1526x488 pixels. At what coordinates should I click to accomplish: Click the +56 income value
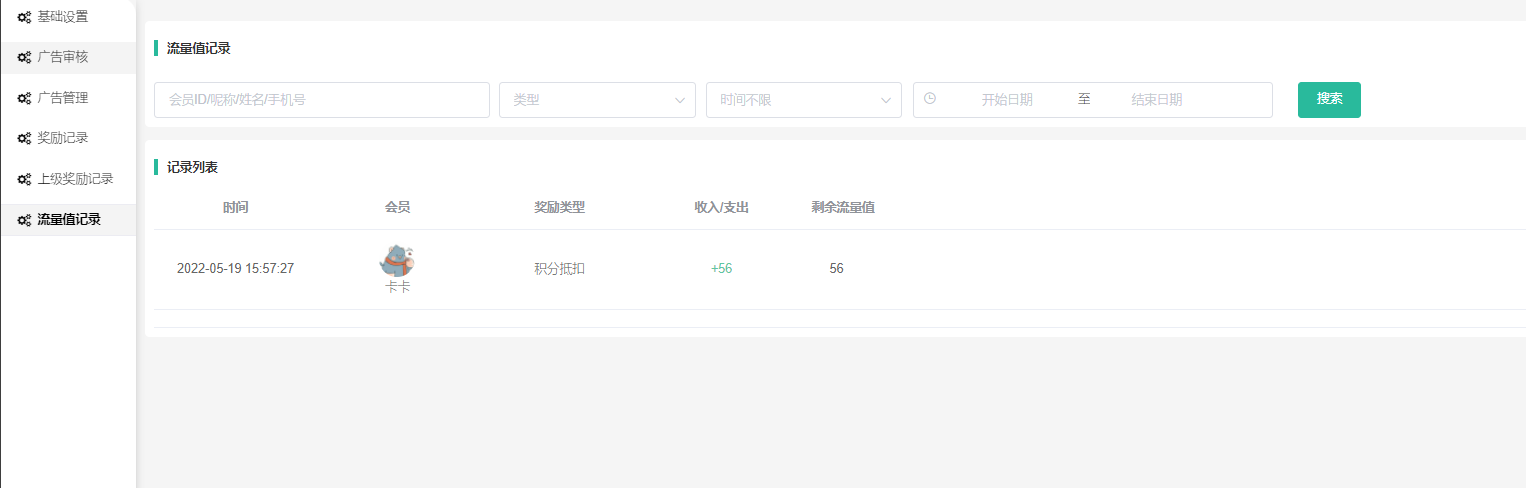[721, 269]
